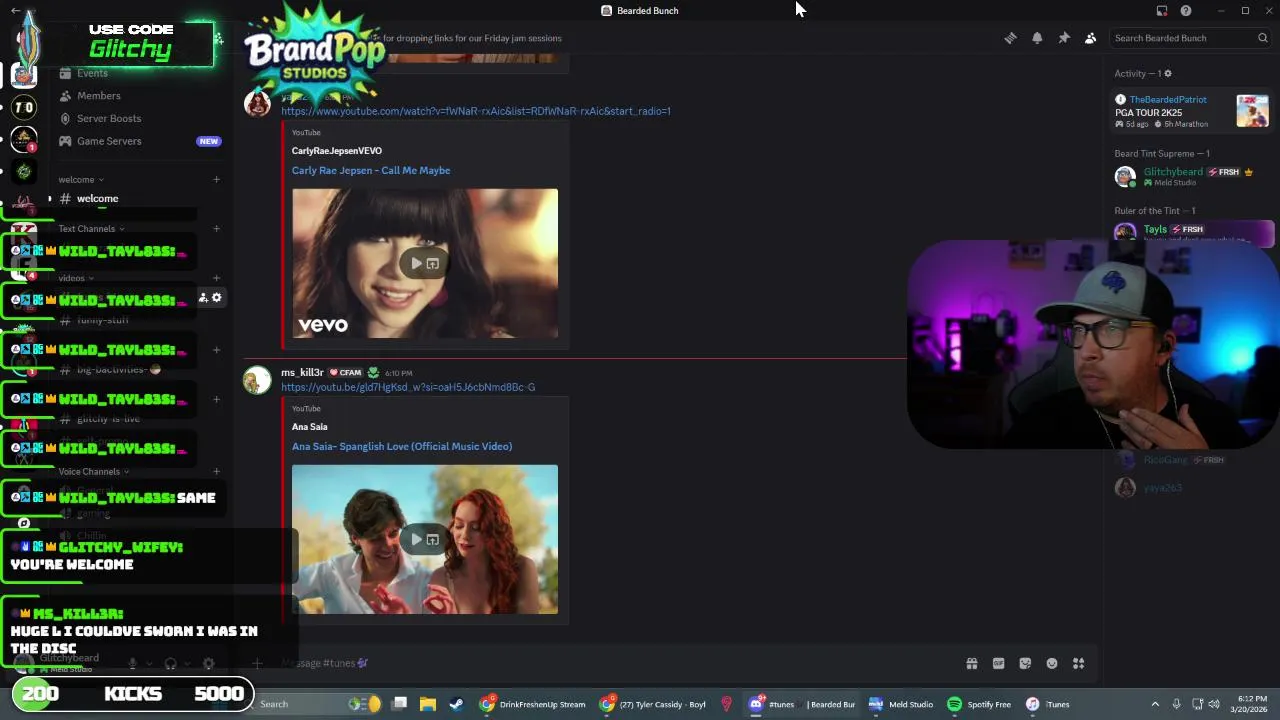Open ms_kill3r's youtu.be link
Screen dimensions: 1280x720
coord(408,387)
